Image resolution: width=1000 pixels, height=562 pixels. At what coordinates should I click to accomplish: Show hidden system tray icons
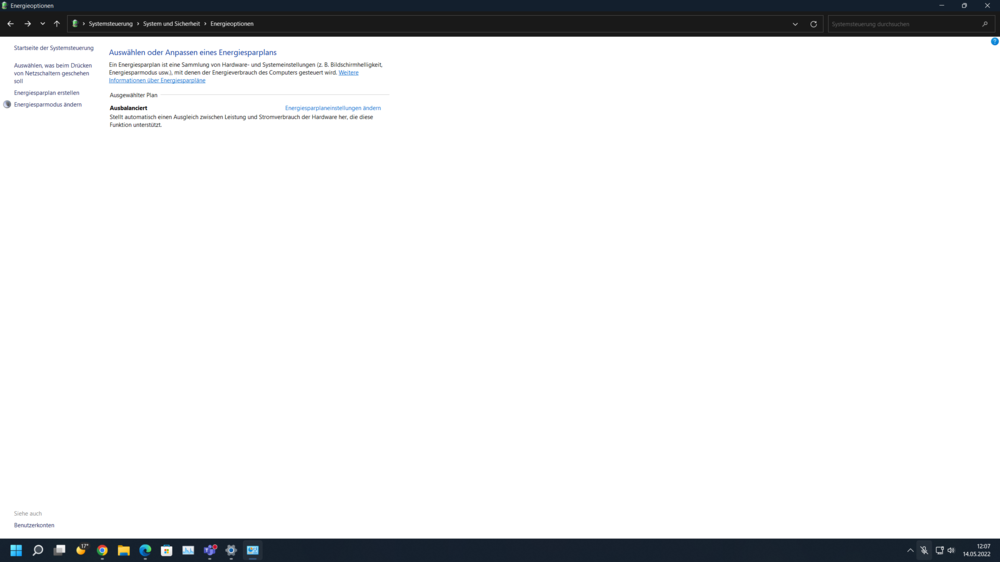coord(910,550)
